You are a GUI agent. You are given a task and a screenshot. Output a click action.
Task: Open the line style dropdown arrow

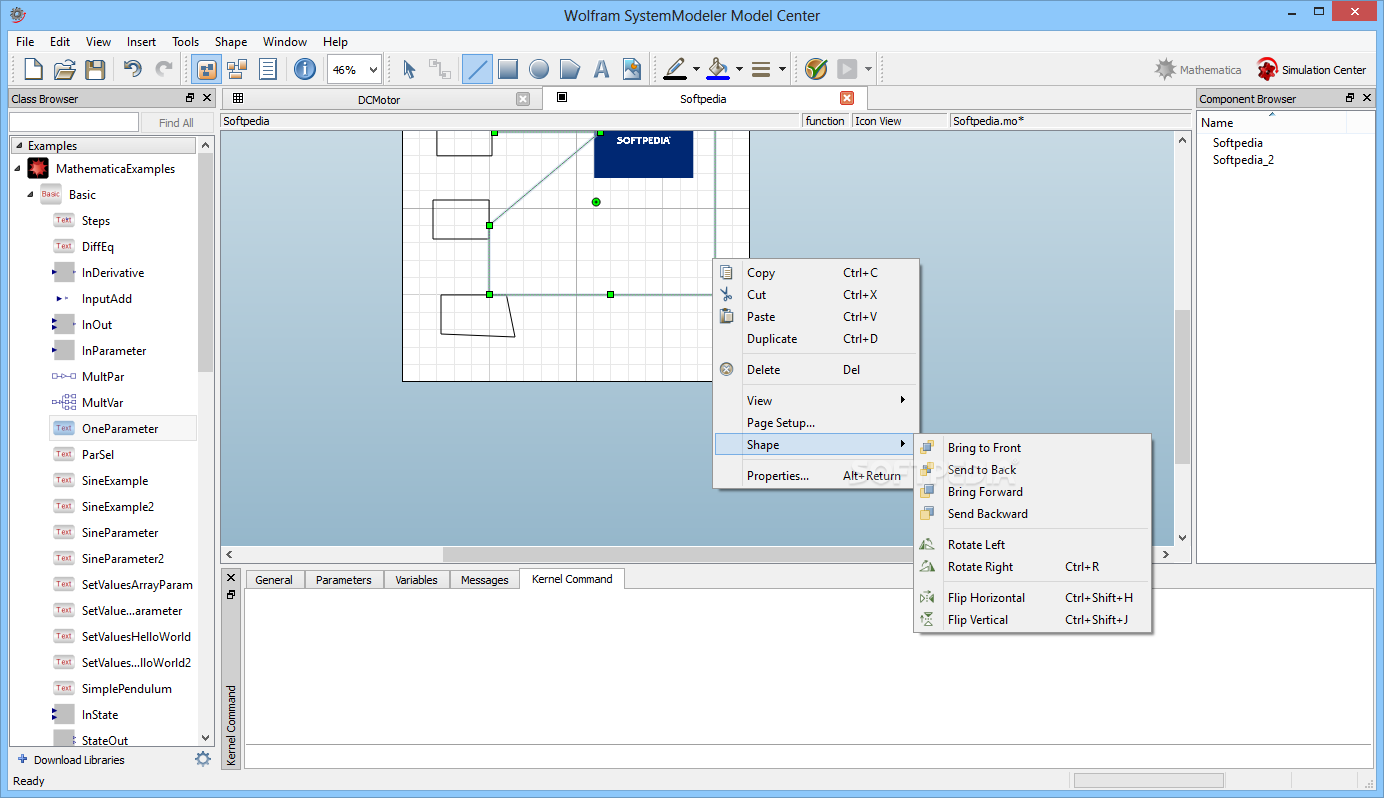point(781,70)
